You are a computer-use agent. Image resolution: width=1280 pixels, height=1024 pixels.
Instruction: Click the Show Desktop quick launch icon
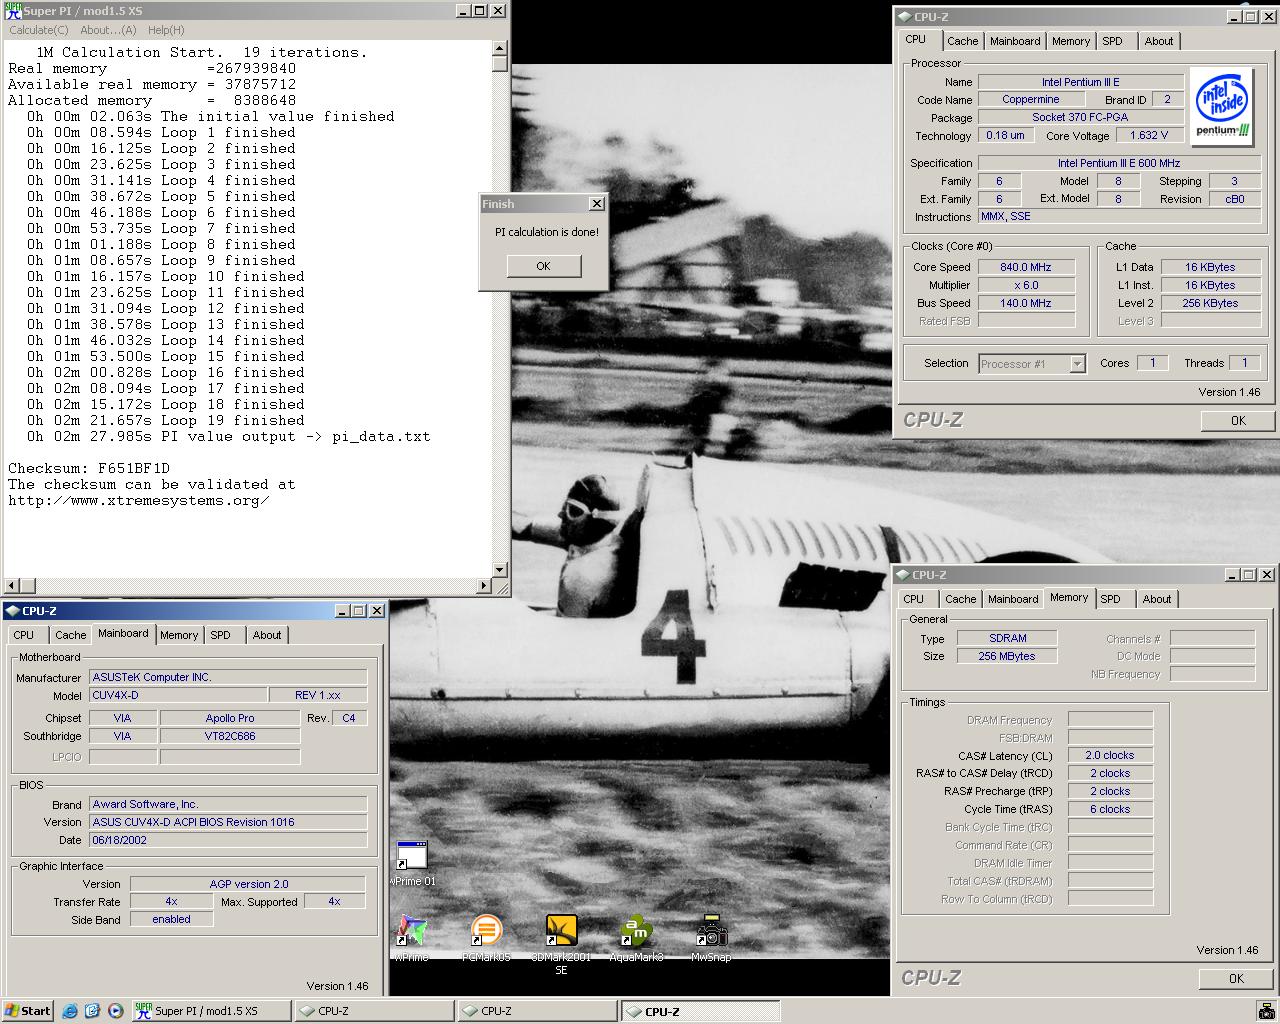[x=93, y=1011]
